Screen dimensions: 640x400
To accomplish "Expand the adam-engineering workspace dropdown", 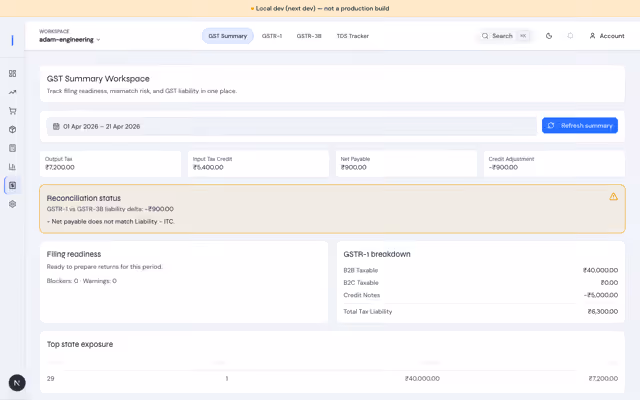I will 70,40.
